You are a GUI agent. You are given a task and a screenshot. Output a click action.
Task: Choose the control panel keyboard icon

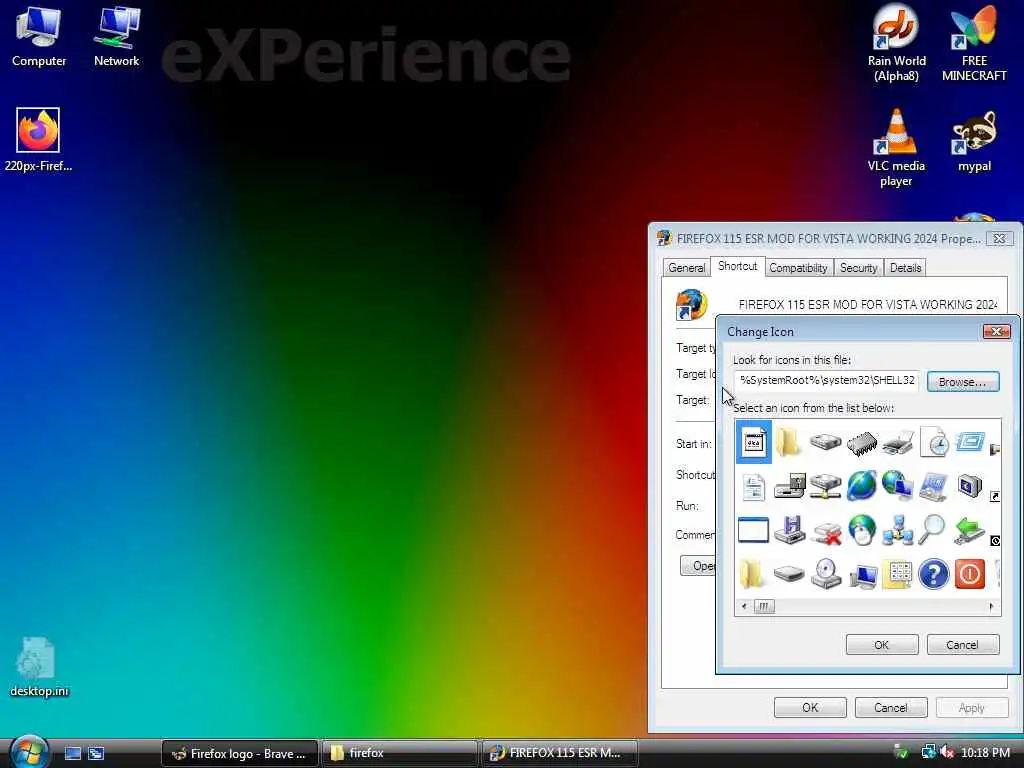click(933, 487)
